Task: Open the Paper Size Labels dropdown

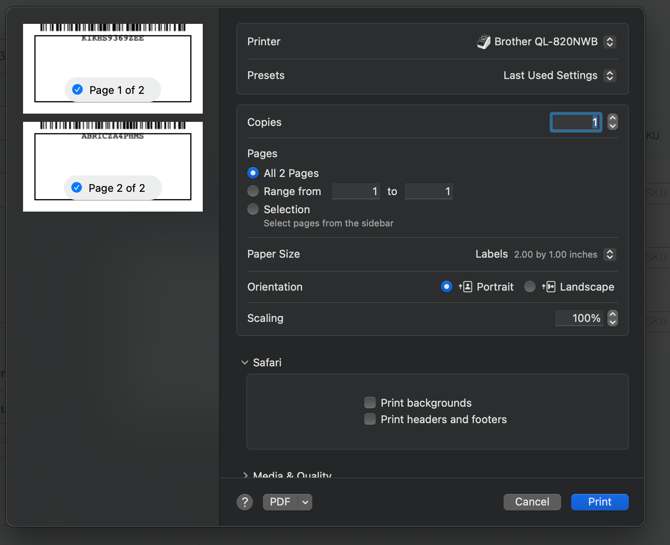Action: (545, 254)
